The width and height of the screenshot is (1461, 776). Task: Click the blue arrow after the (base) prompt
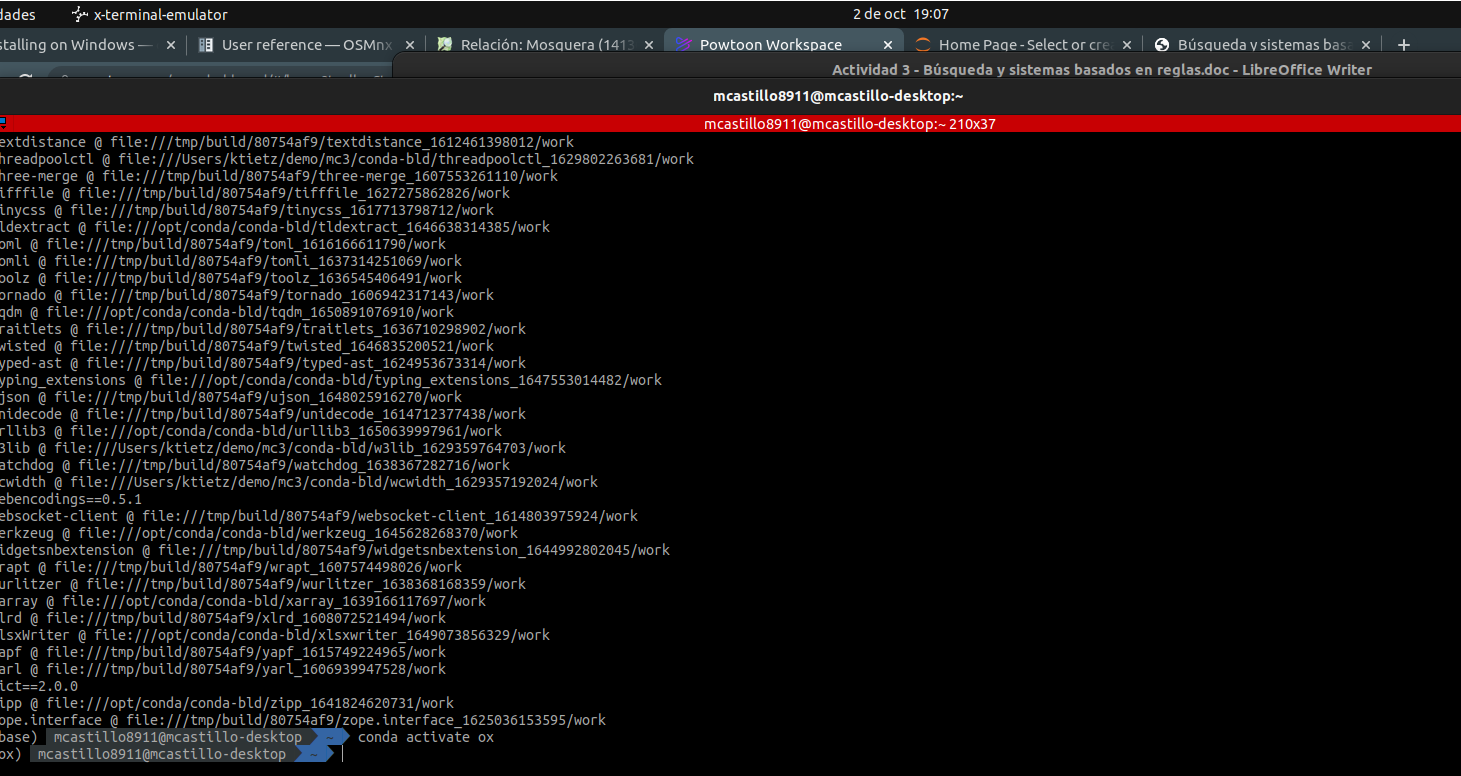click(x=330, y=736)
